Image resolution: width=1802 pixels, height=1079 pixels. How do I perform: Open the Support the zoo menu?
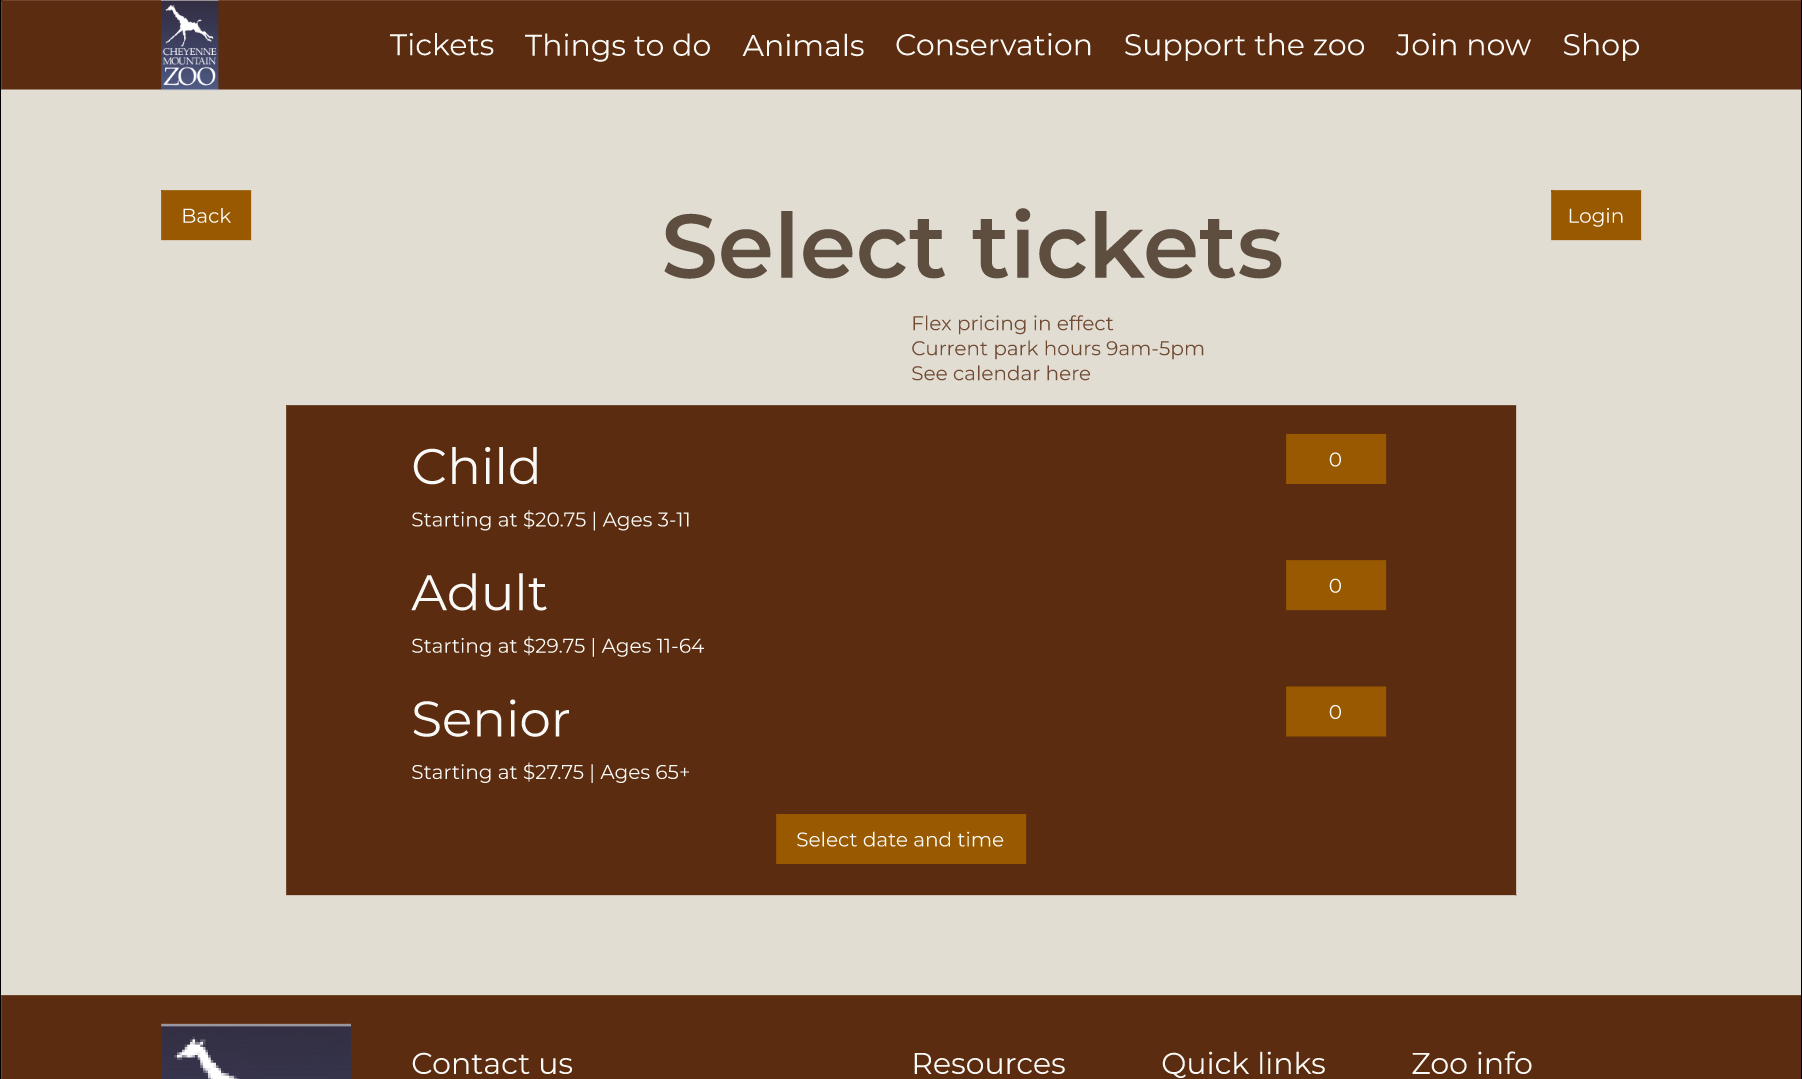(x=1245, y=45)
